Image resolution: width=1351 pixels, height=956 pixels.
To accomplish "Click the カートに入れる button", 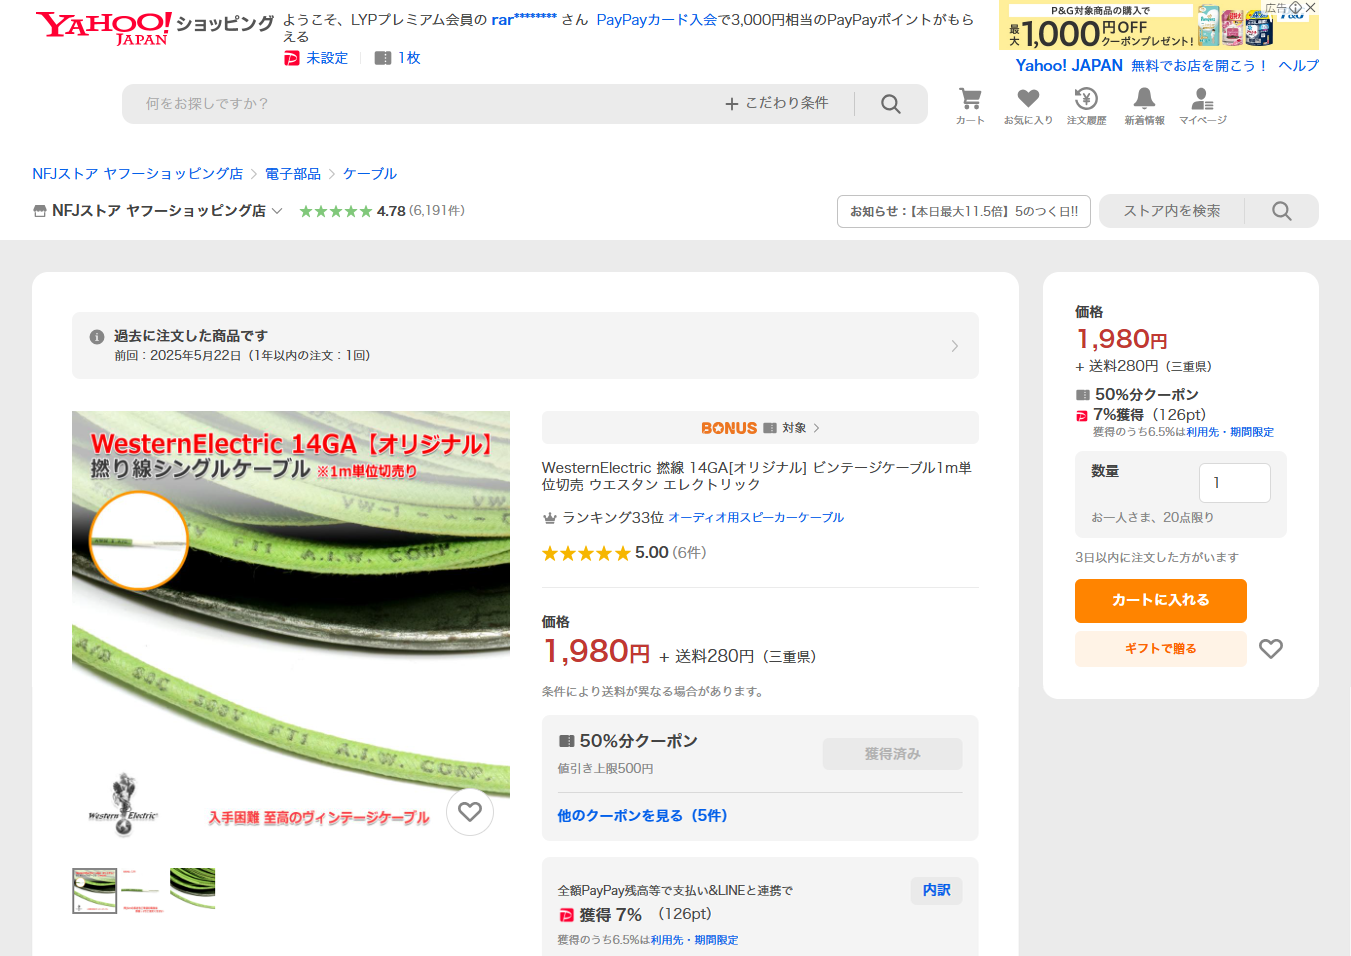I will tap(1161, 601).
